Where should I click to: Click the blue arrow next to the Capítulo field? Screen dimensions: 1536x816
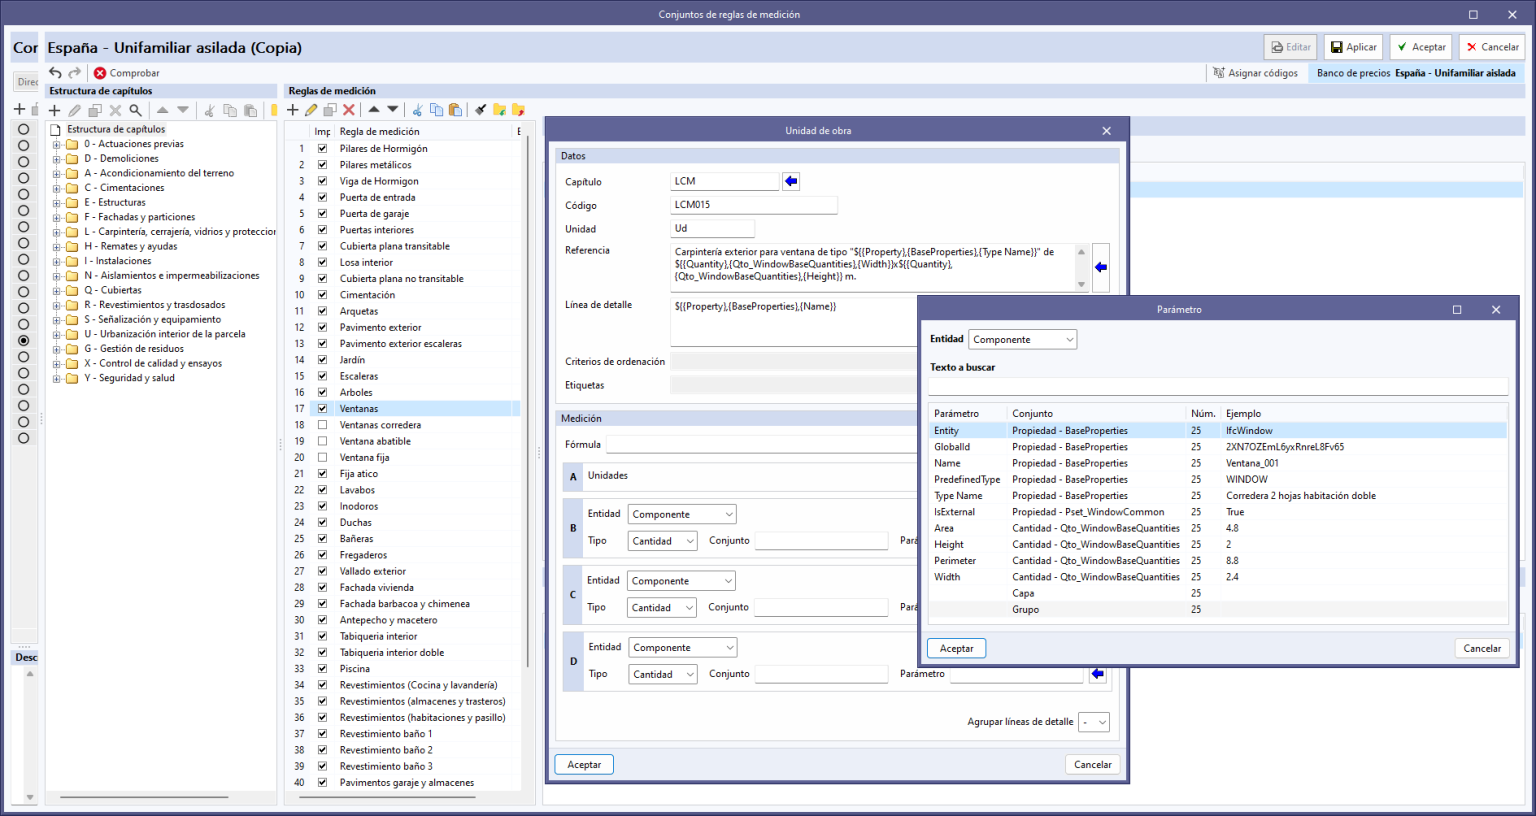click(791, 181)
